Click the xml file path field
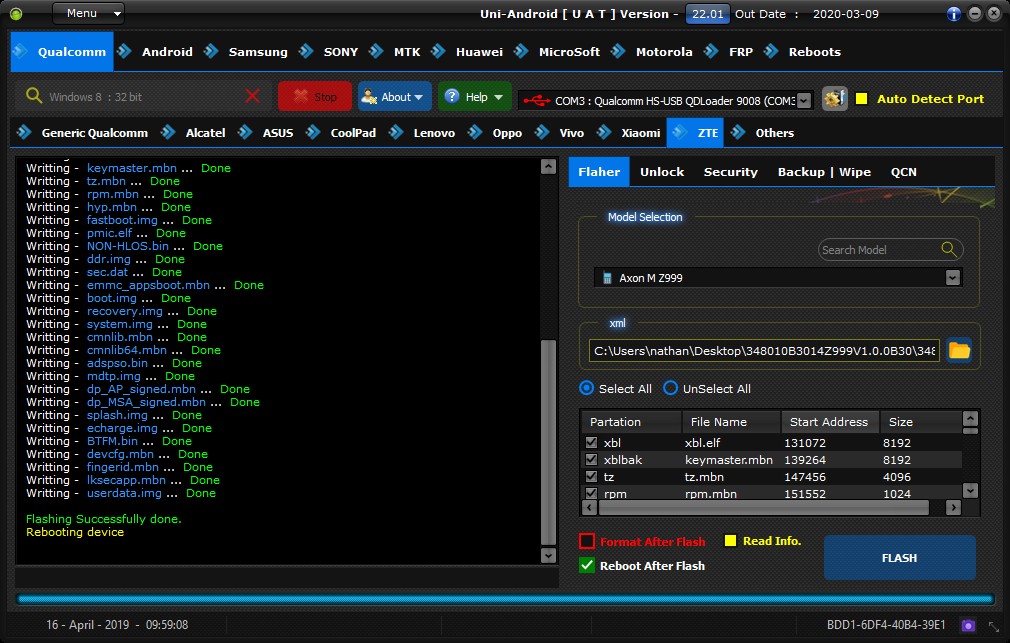1010x643 pixels. click(764, 351)
